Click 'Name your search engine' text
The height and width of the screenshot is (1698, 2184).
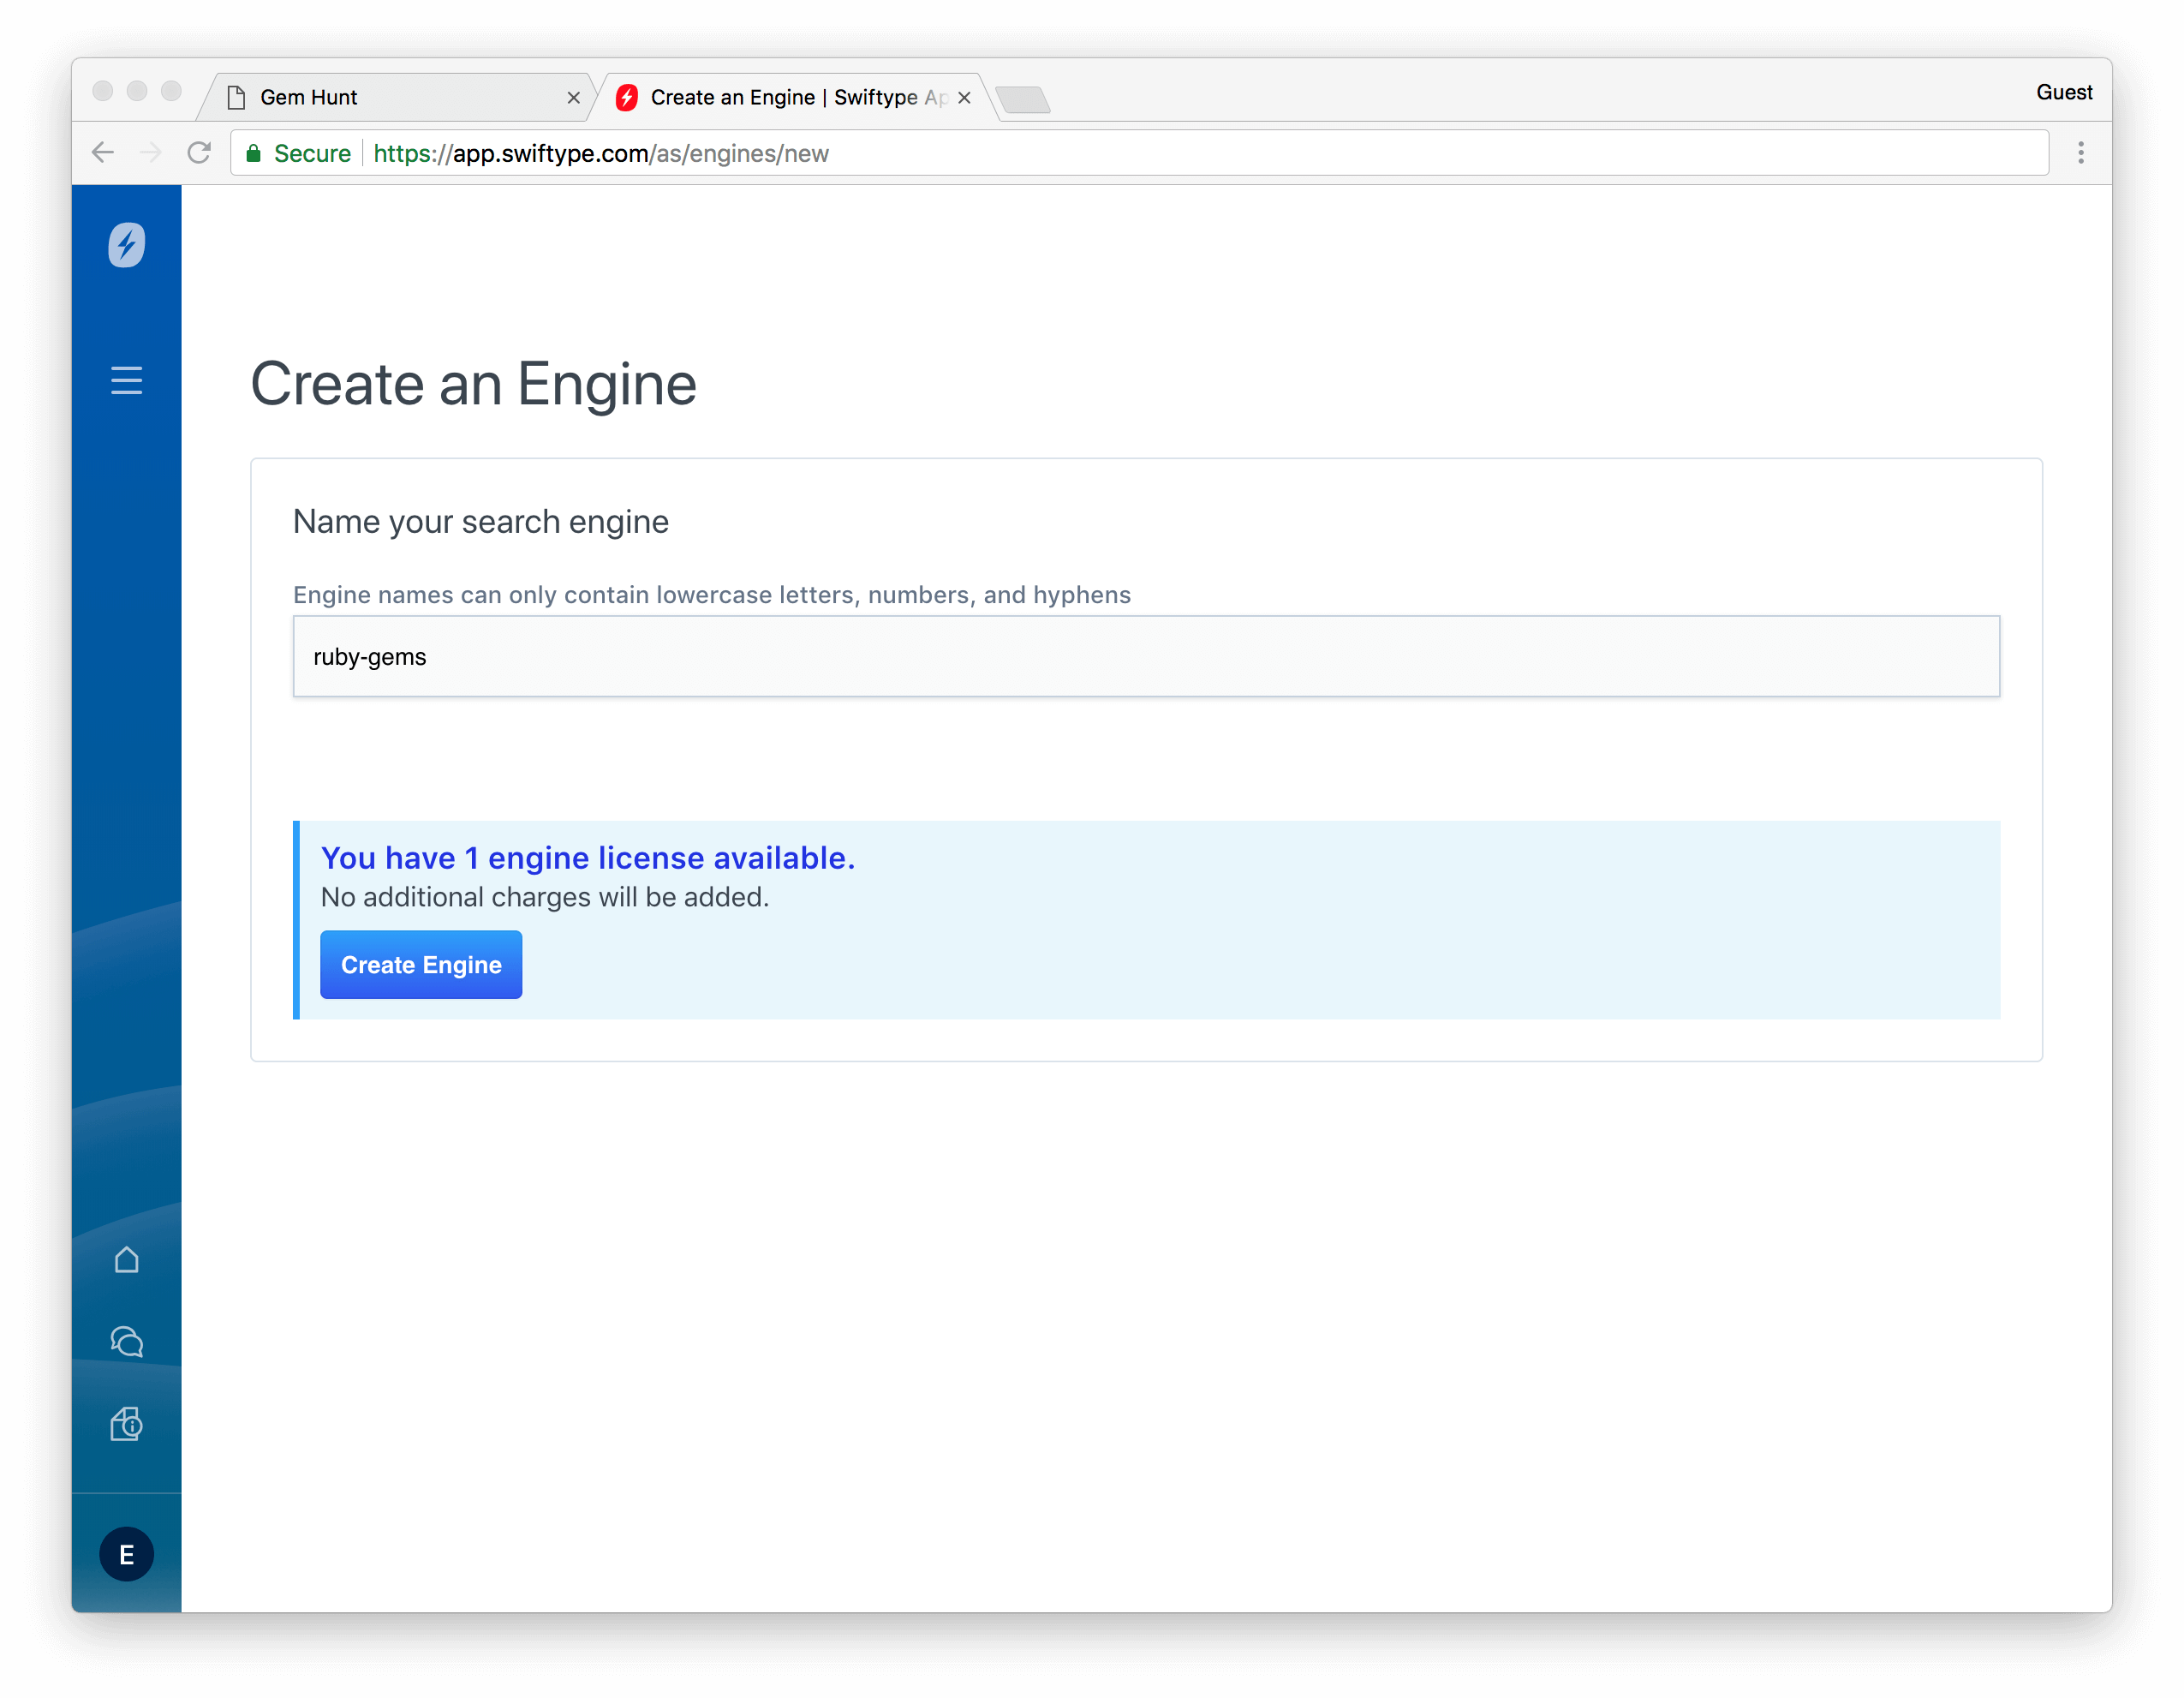pyautogui.click(x=481, y=522)
